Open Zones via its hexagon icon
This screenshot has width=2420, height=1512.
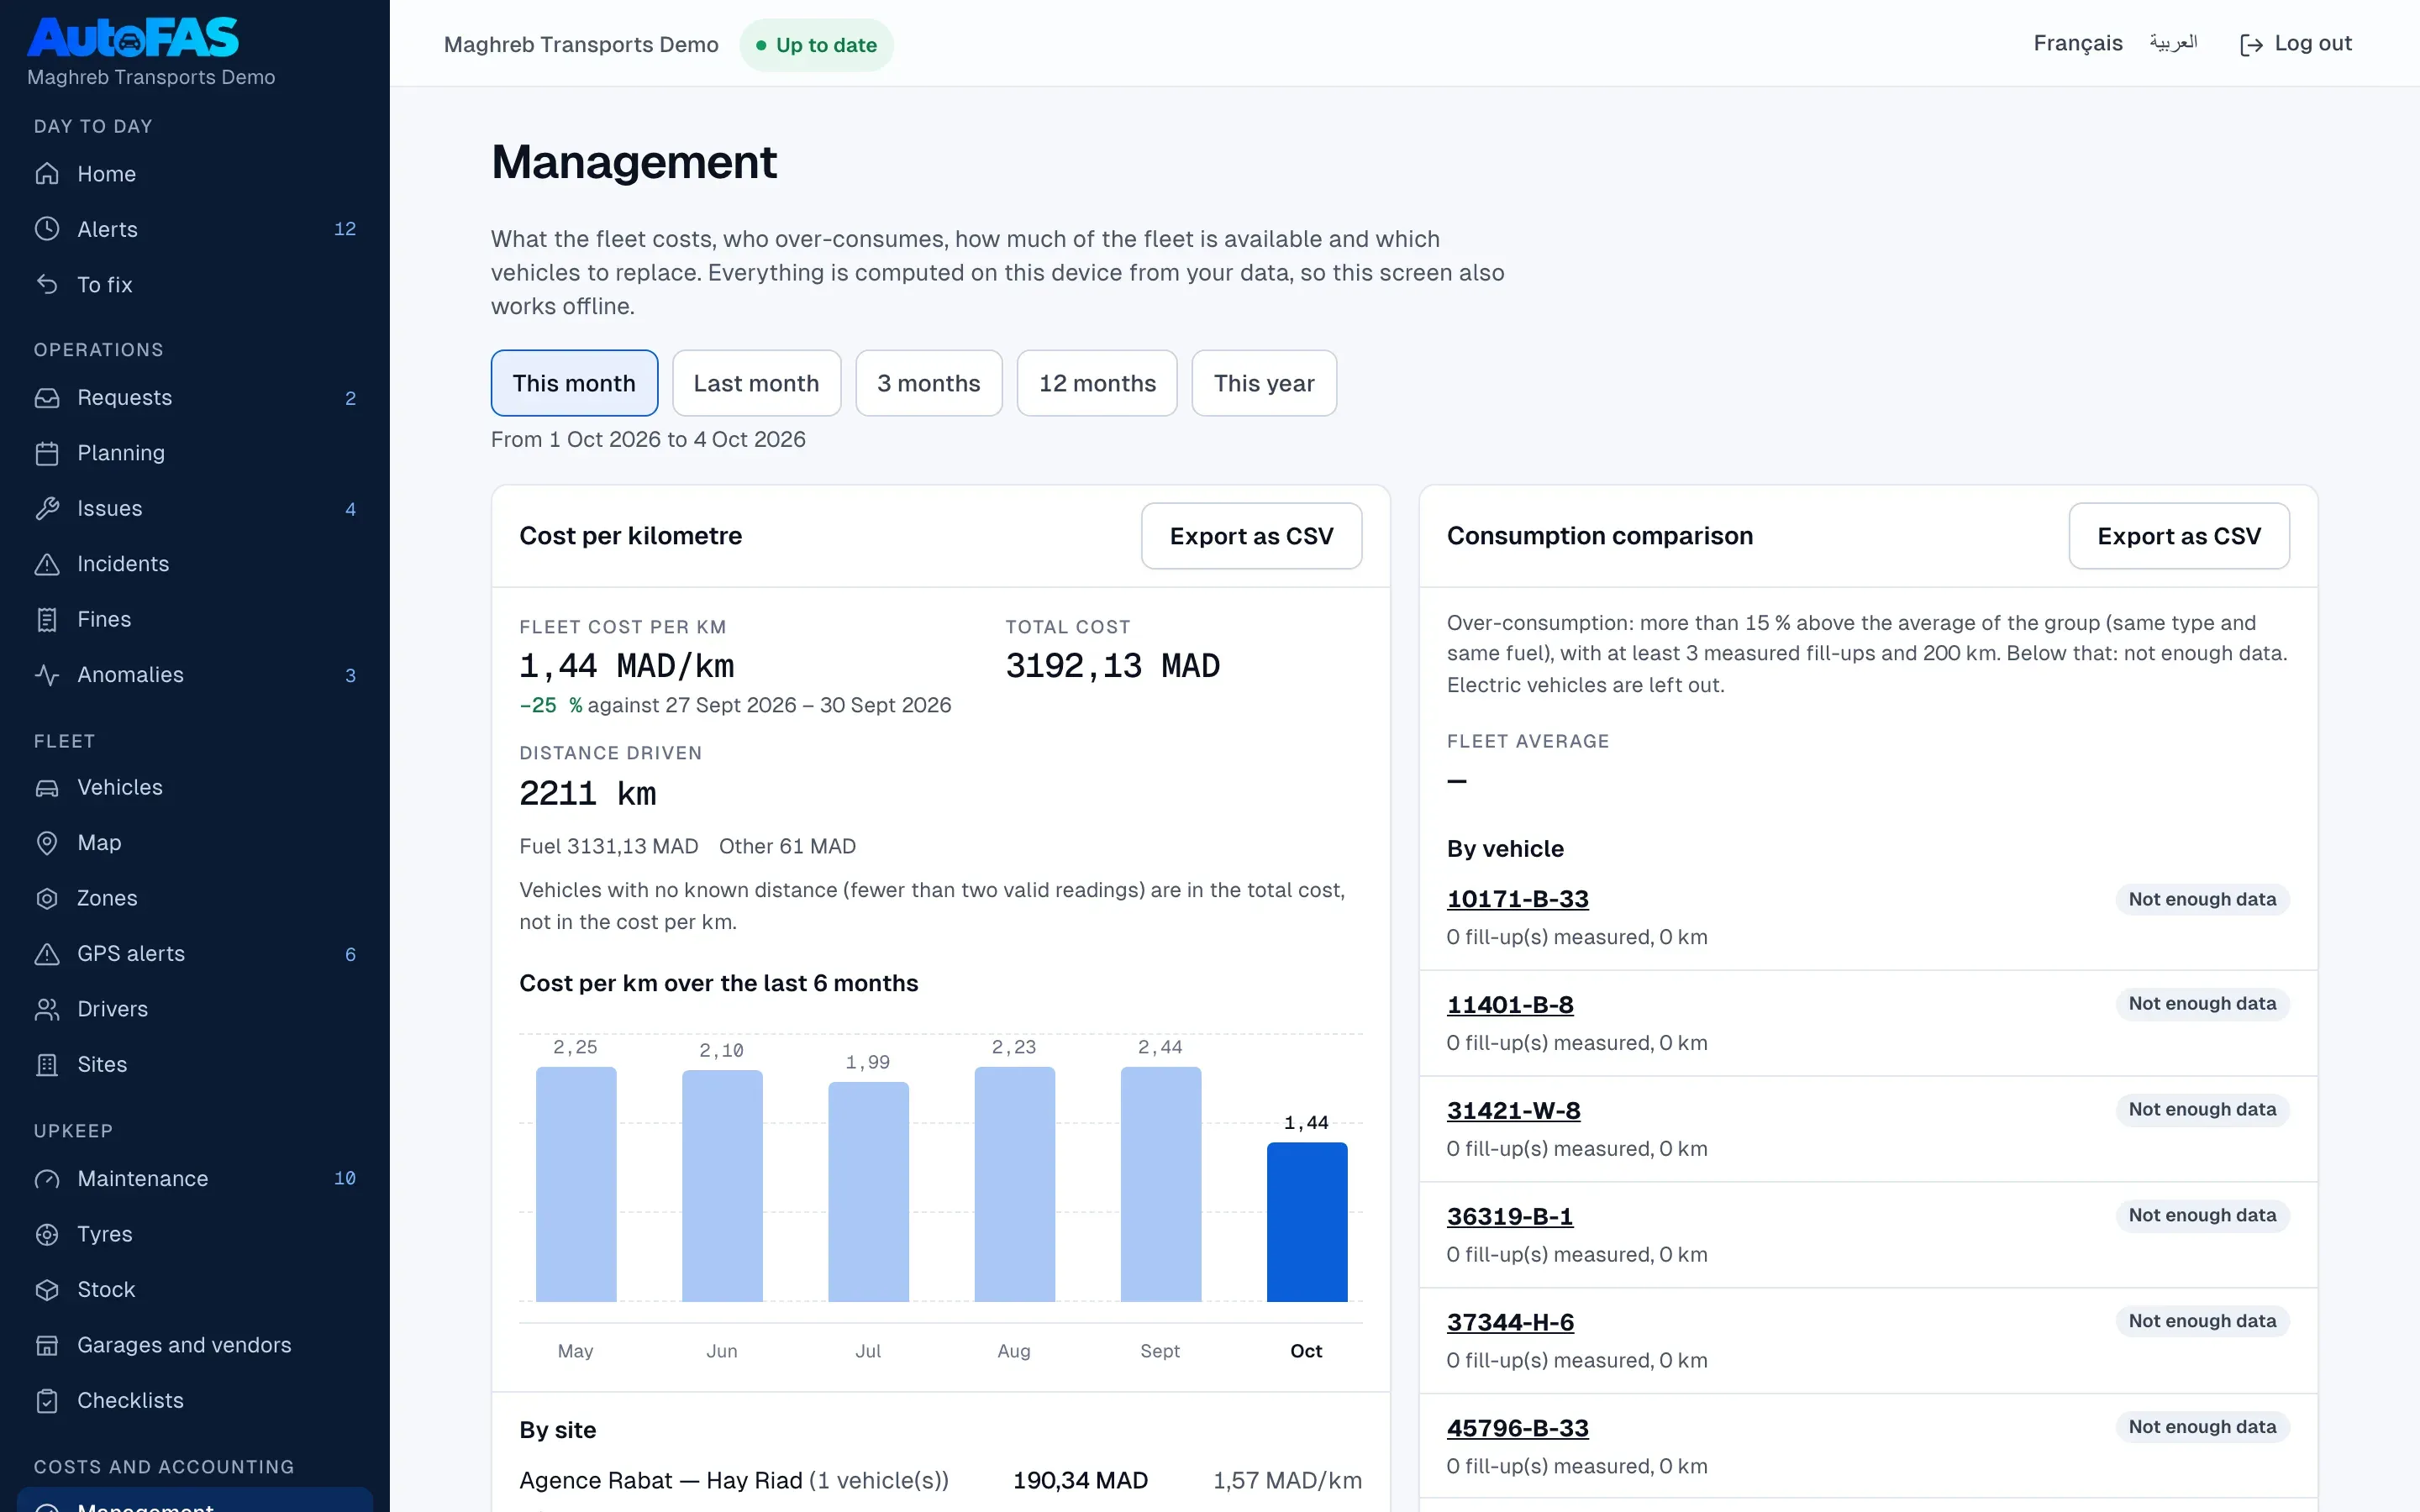[47, 899]
